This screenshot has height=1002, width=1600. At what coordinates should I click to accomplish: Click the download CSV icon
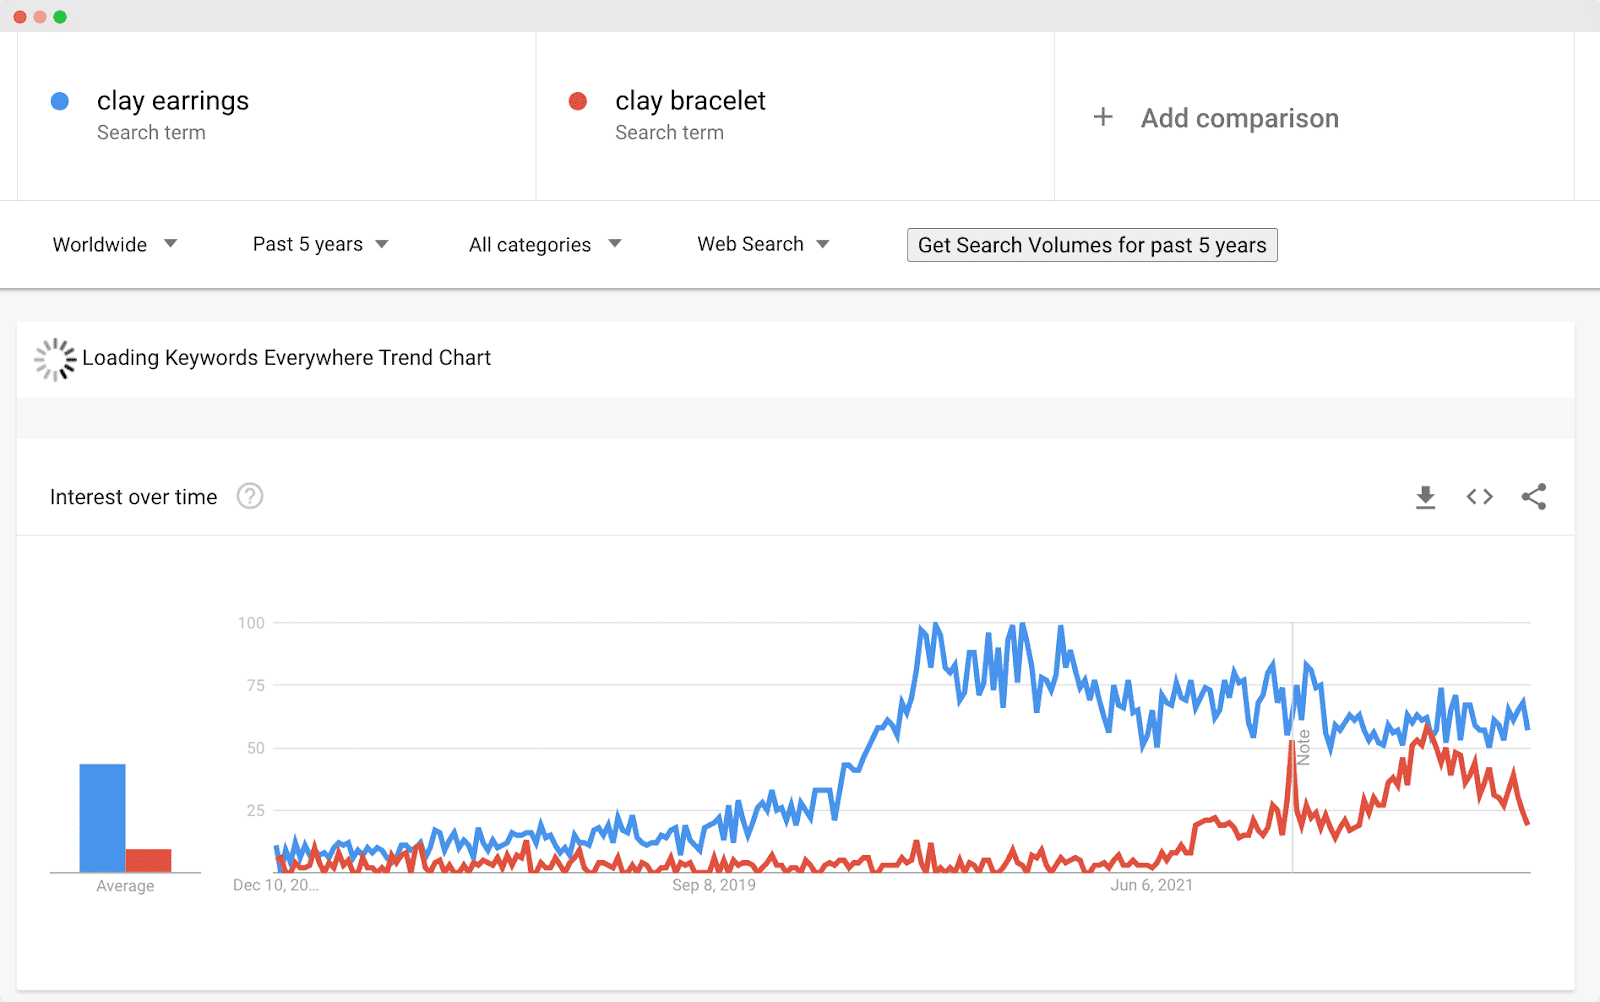(x=1425, y=496)
